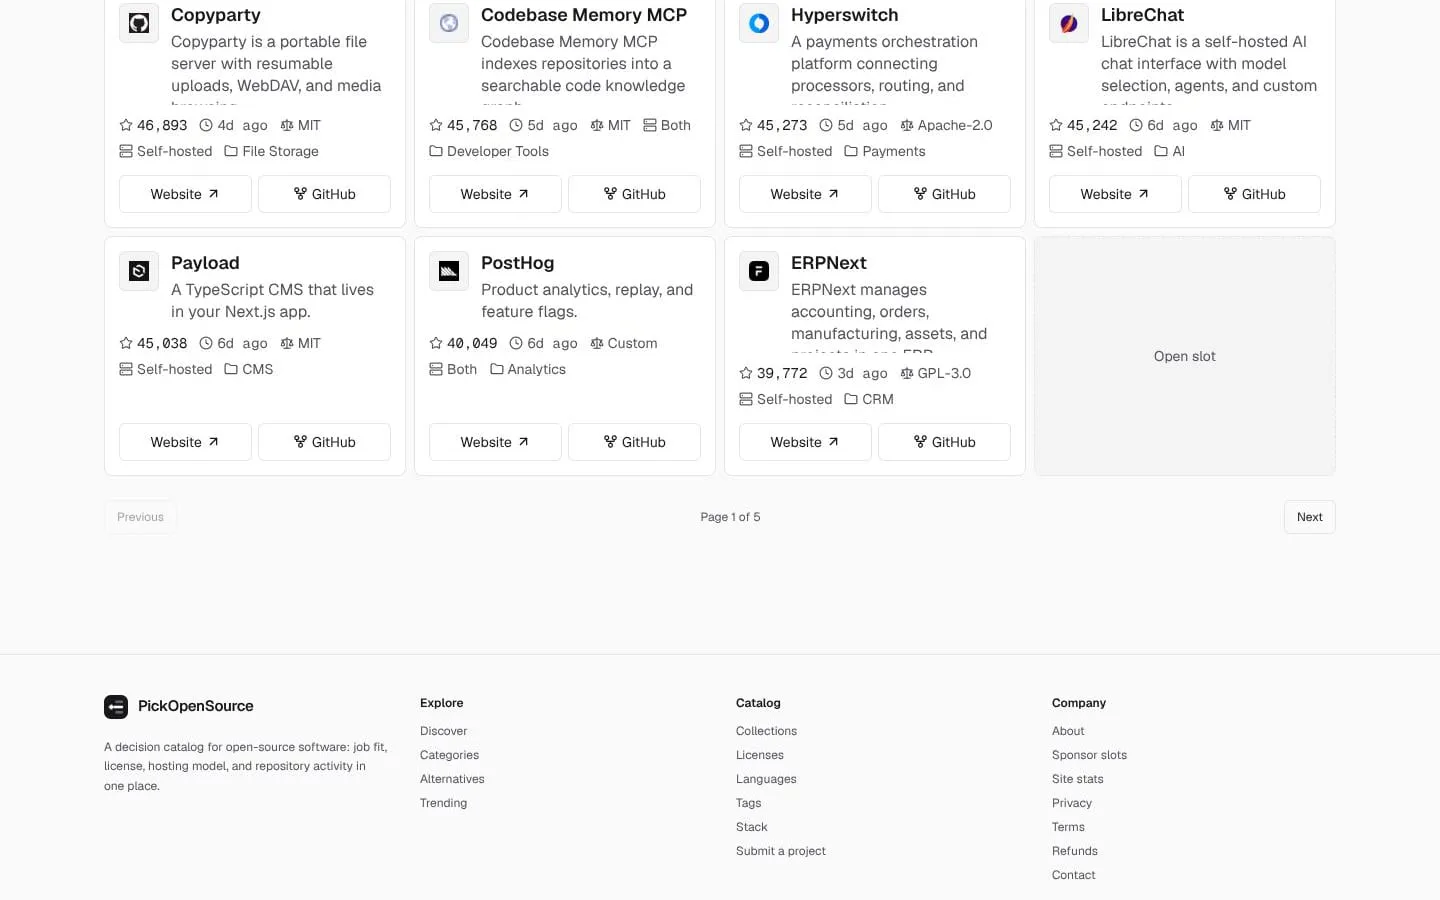Open the Discover footer link

click(443, 731)
